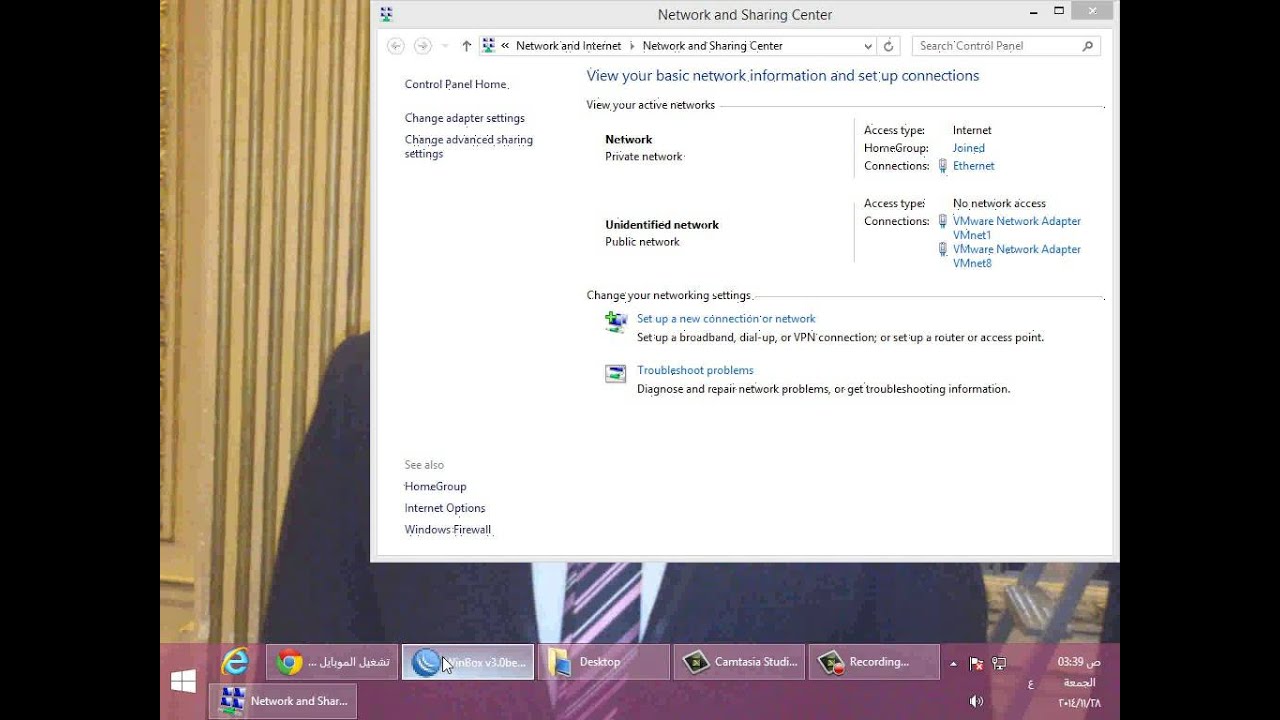
Task: Open the Ethernet connection link
Action: (973, 166)
